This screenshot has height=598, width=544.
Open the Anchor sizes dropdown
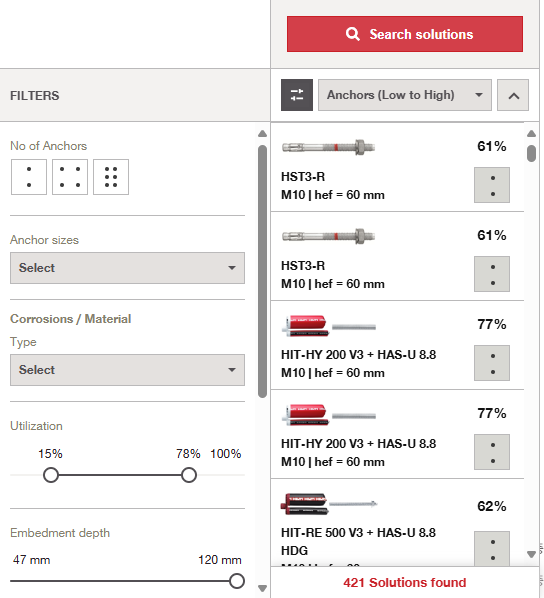pyautogui.click(x=127, y=268)
